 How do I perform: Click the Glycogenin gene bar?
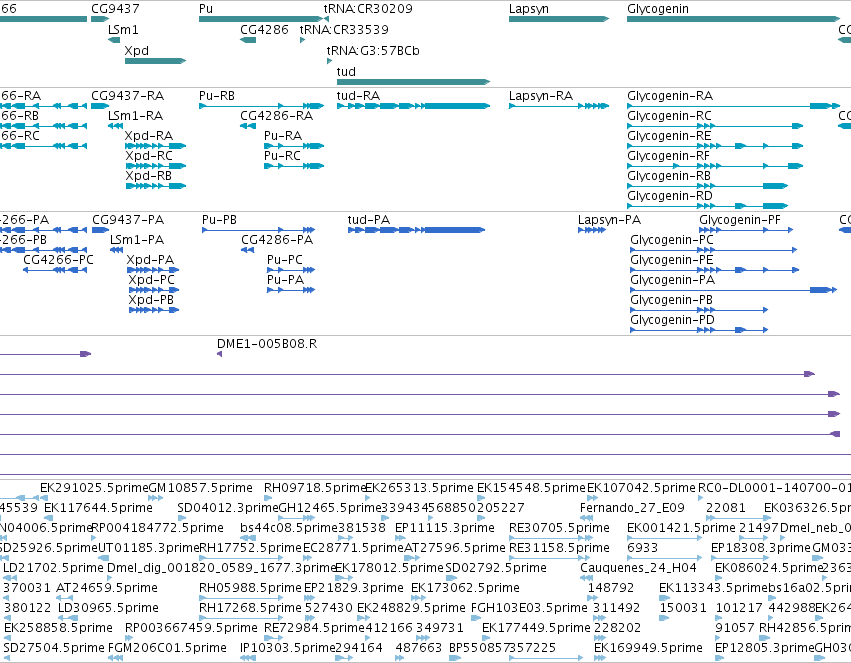pos(734,19)
